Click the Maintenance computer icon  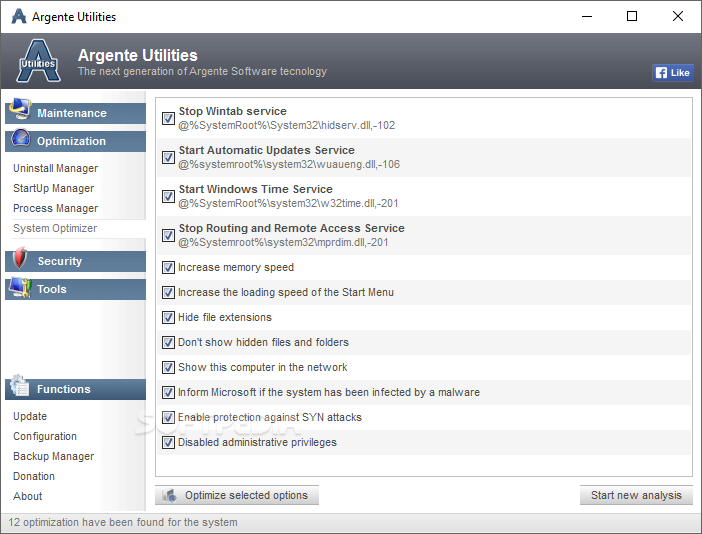(21, 109)
